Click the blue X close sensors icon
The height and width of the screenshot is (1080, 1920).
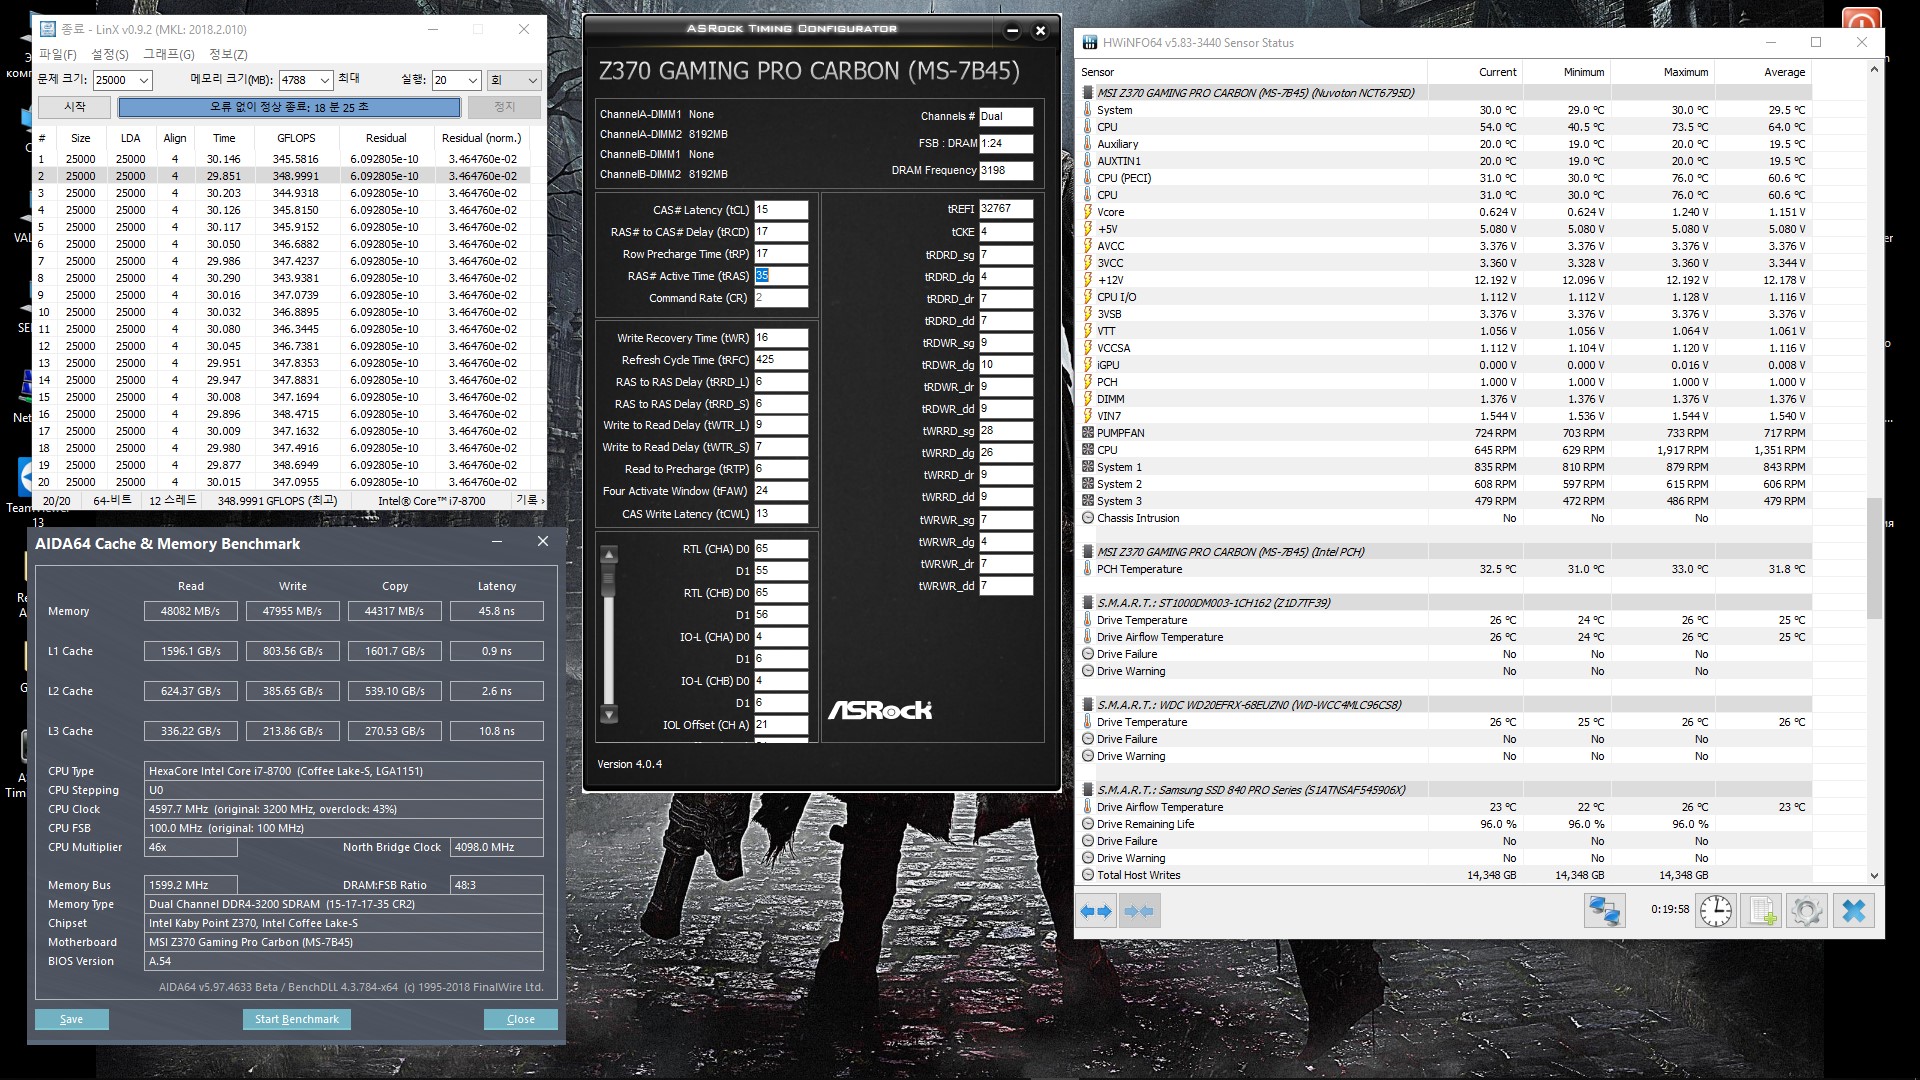pos(1853,911)
